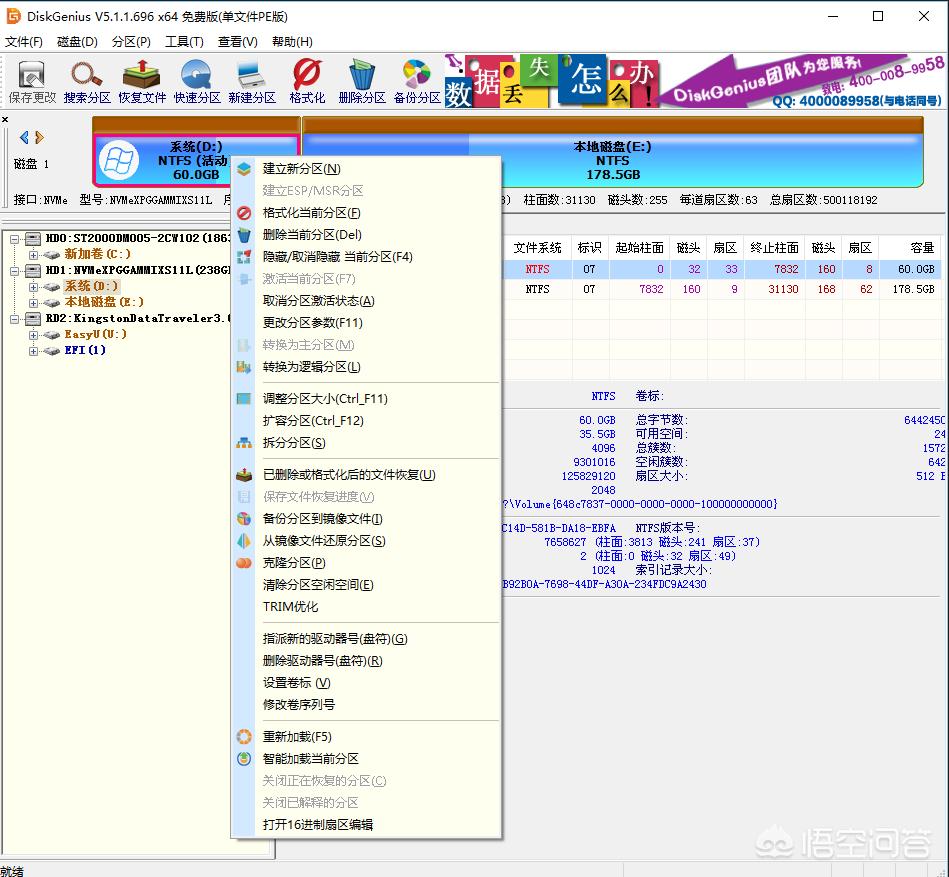949x877 pixels.
Task: Open the 备份分区 (Backup Partition) tool
Action: [x=415, y=78]
